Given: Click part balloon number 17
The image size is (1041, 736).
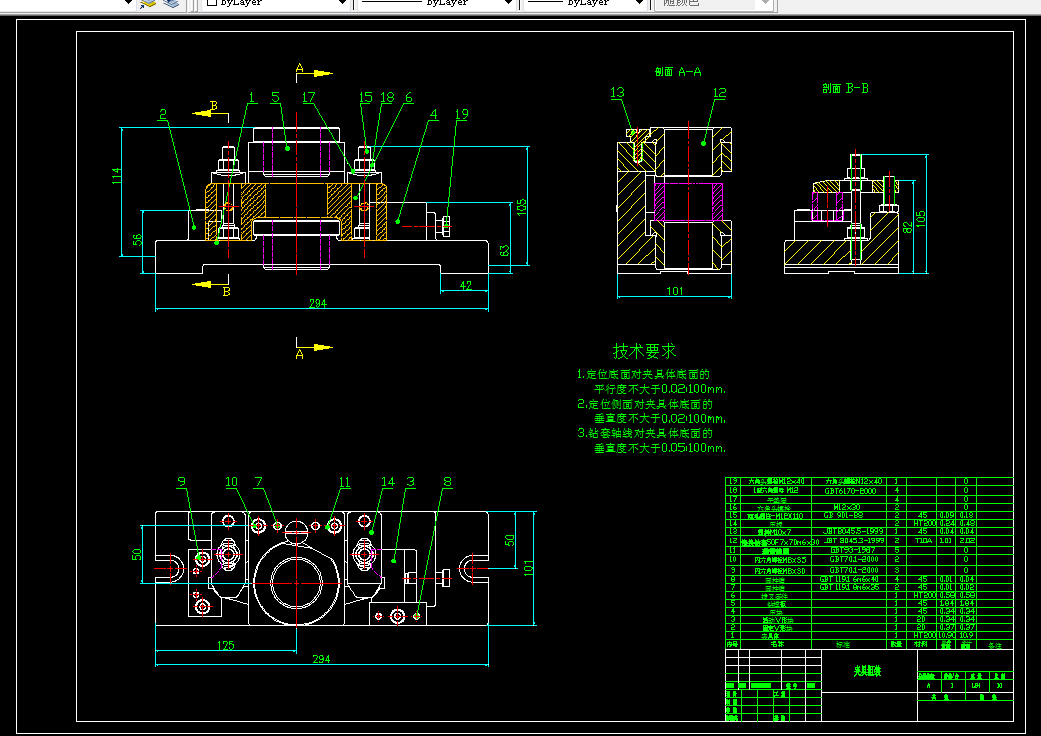Looking at the screenshot, I should click(x=309, y=98).
